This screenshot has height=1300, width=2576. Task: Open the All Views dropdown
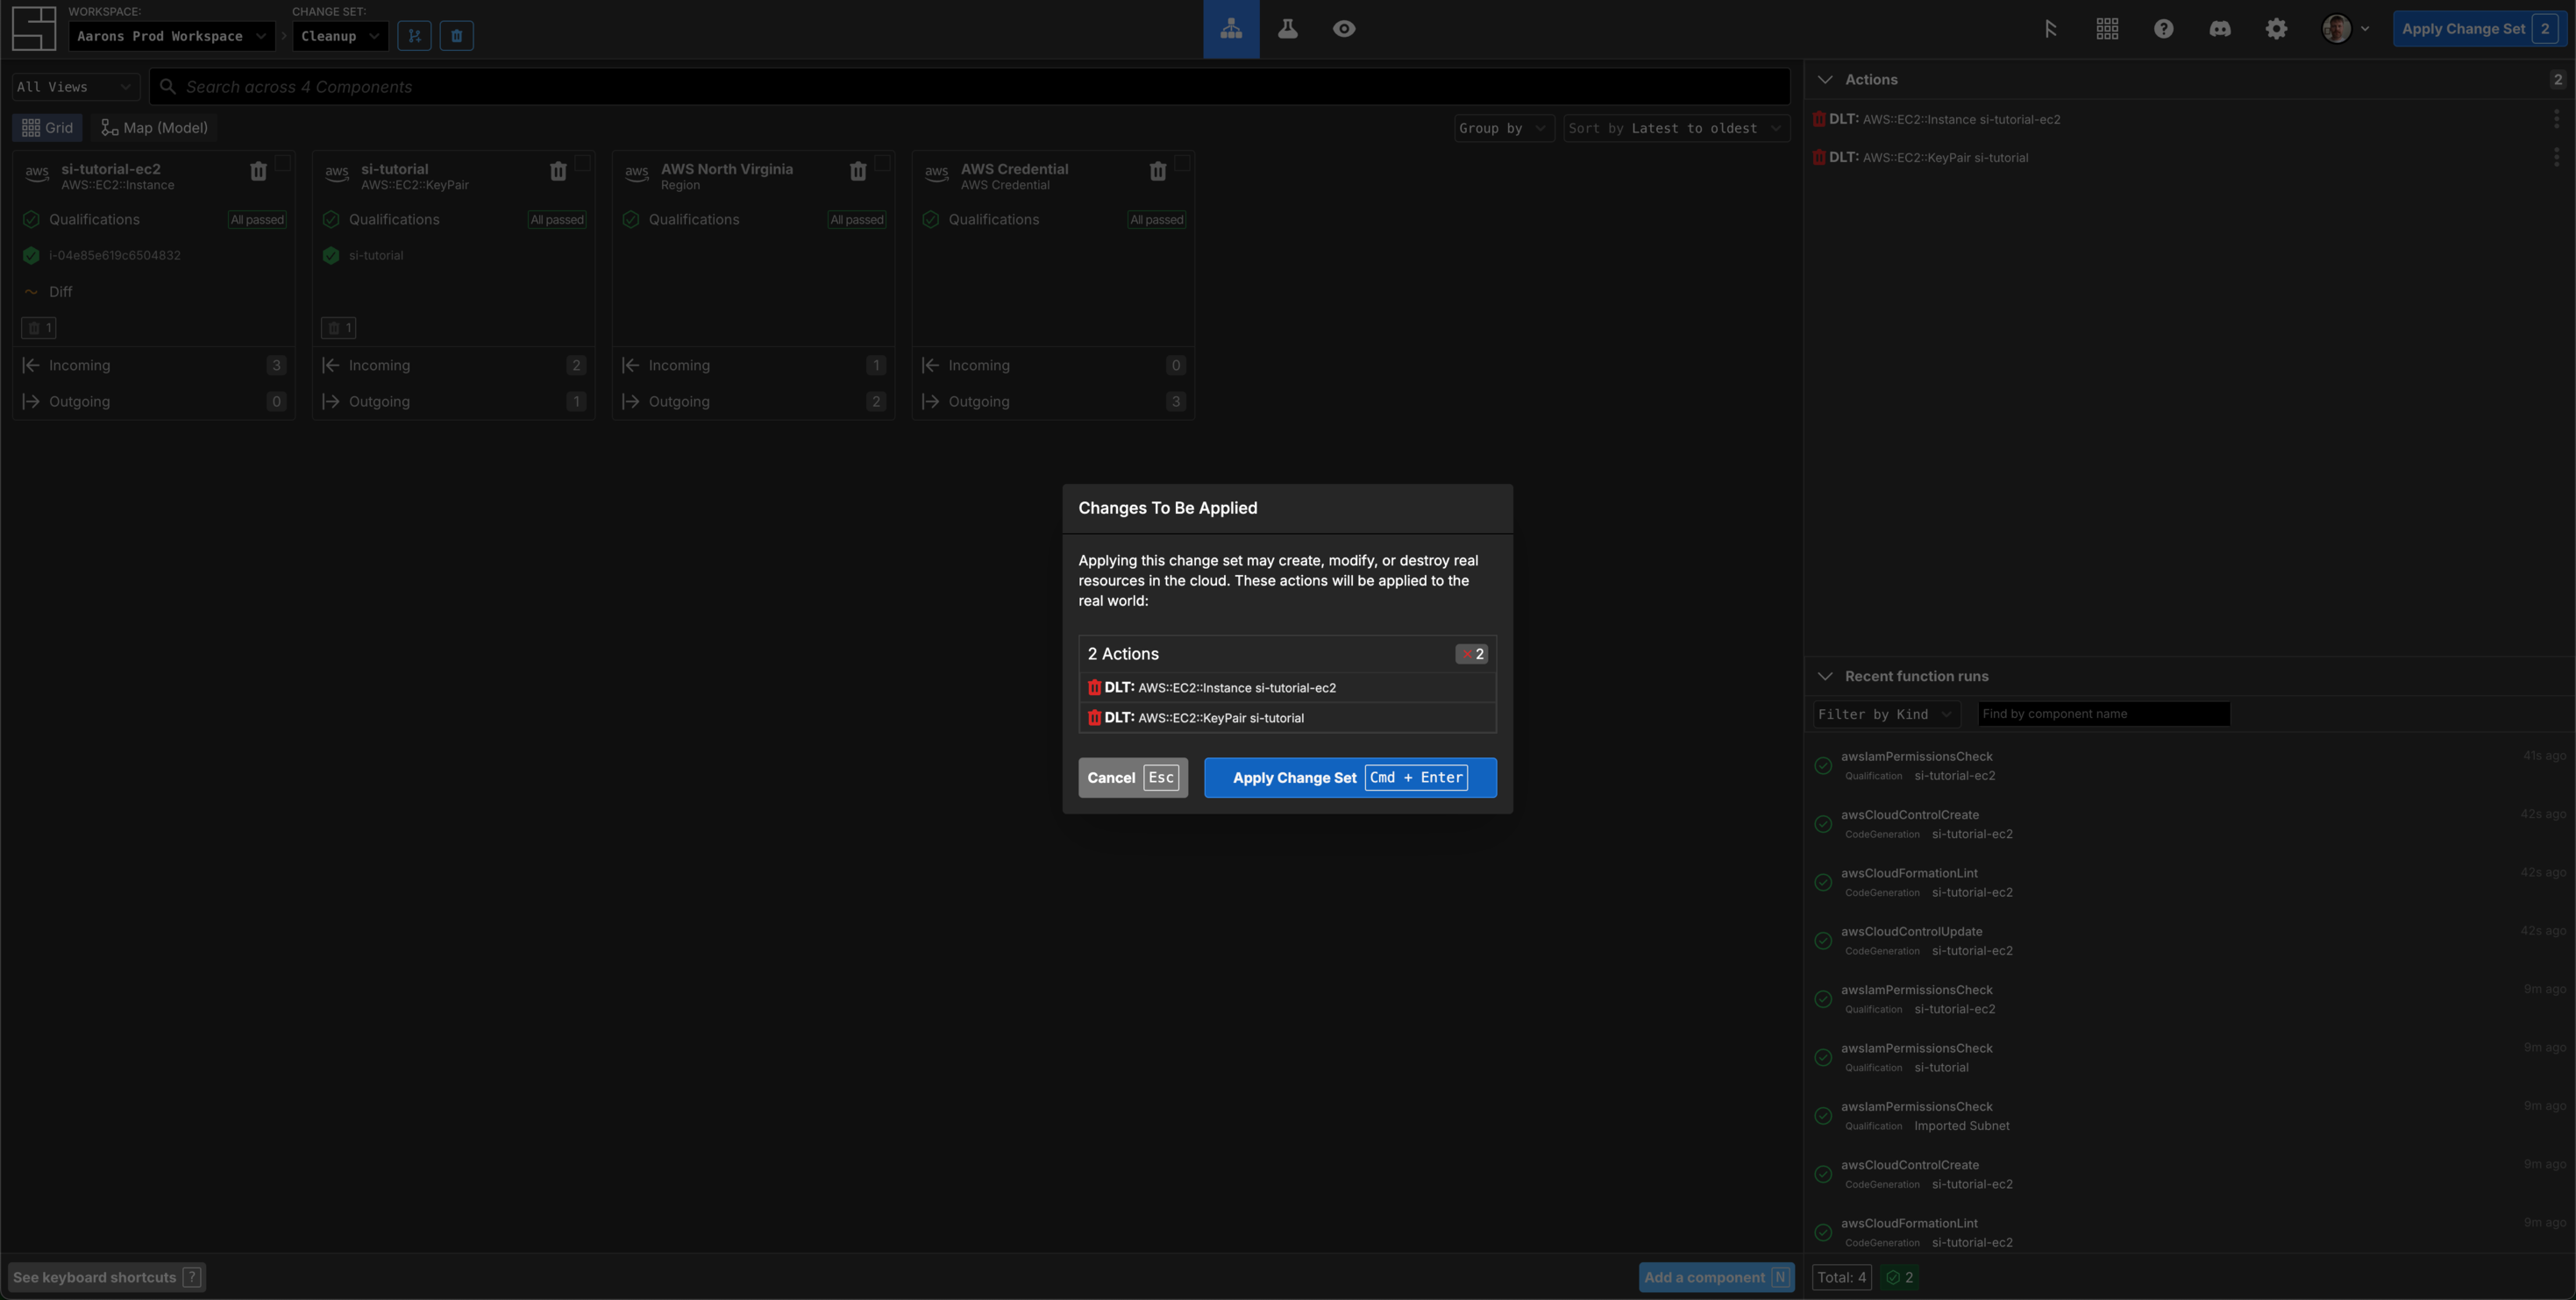click(76, 87)
